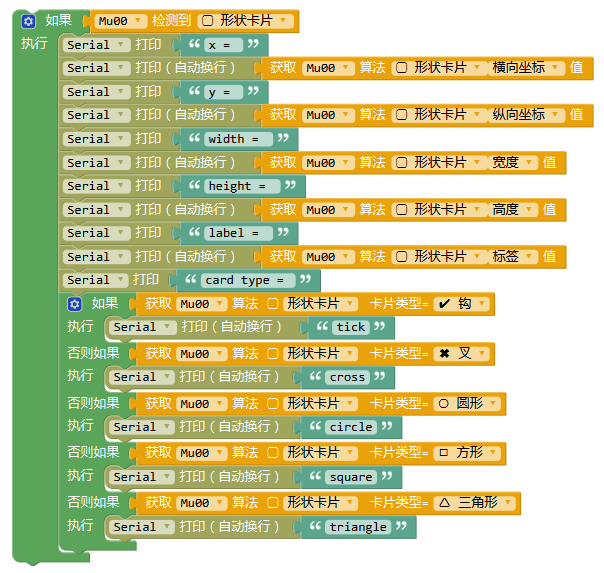Open the 宽度 property dropdown
Viewport: 604px width, 573px height.
pos(512,163)
